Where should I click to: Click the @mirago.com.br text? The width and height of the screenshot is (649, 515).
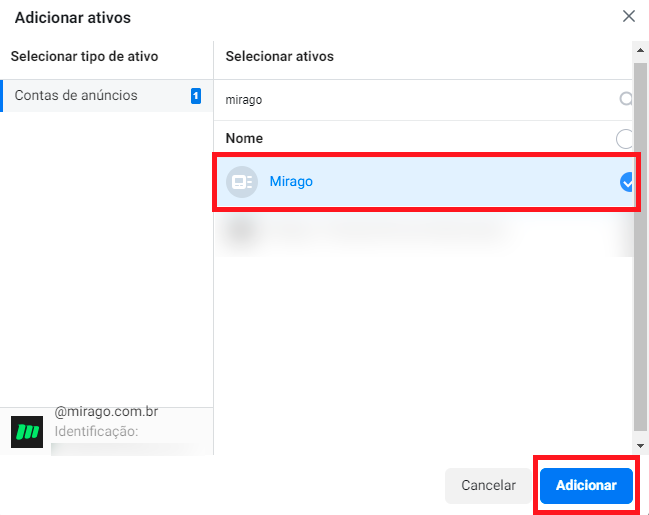point(106,412)
